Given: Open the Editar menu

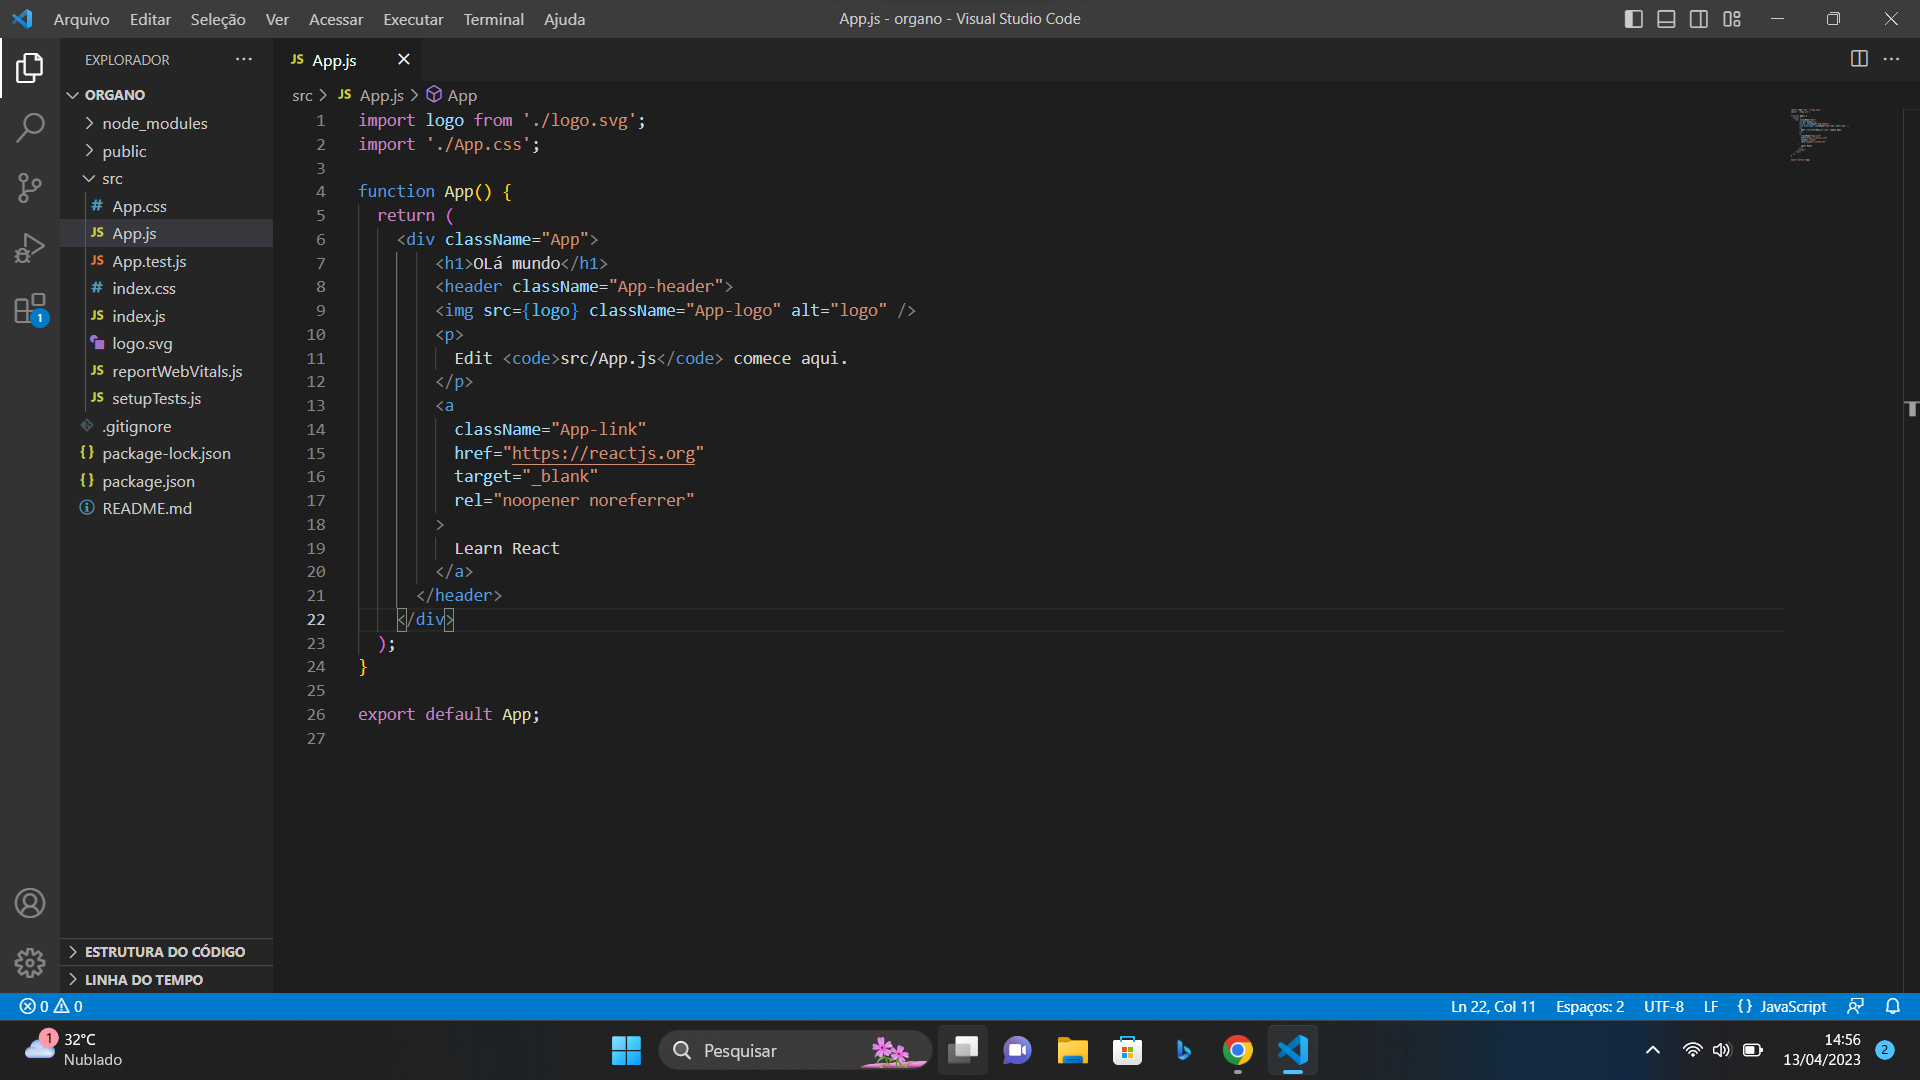Looking at the screenshot, I should point(150,19).
